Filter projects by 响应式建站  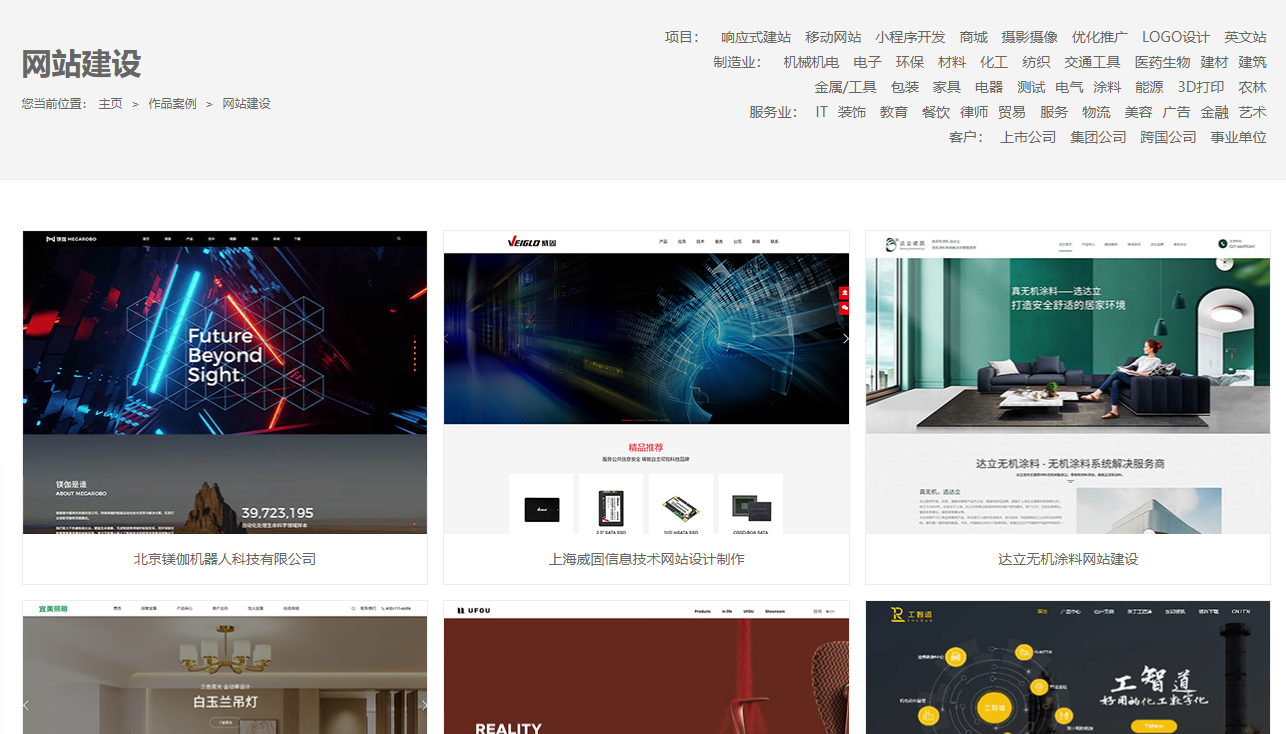756,37
